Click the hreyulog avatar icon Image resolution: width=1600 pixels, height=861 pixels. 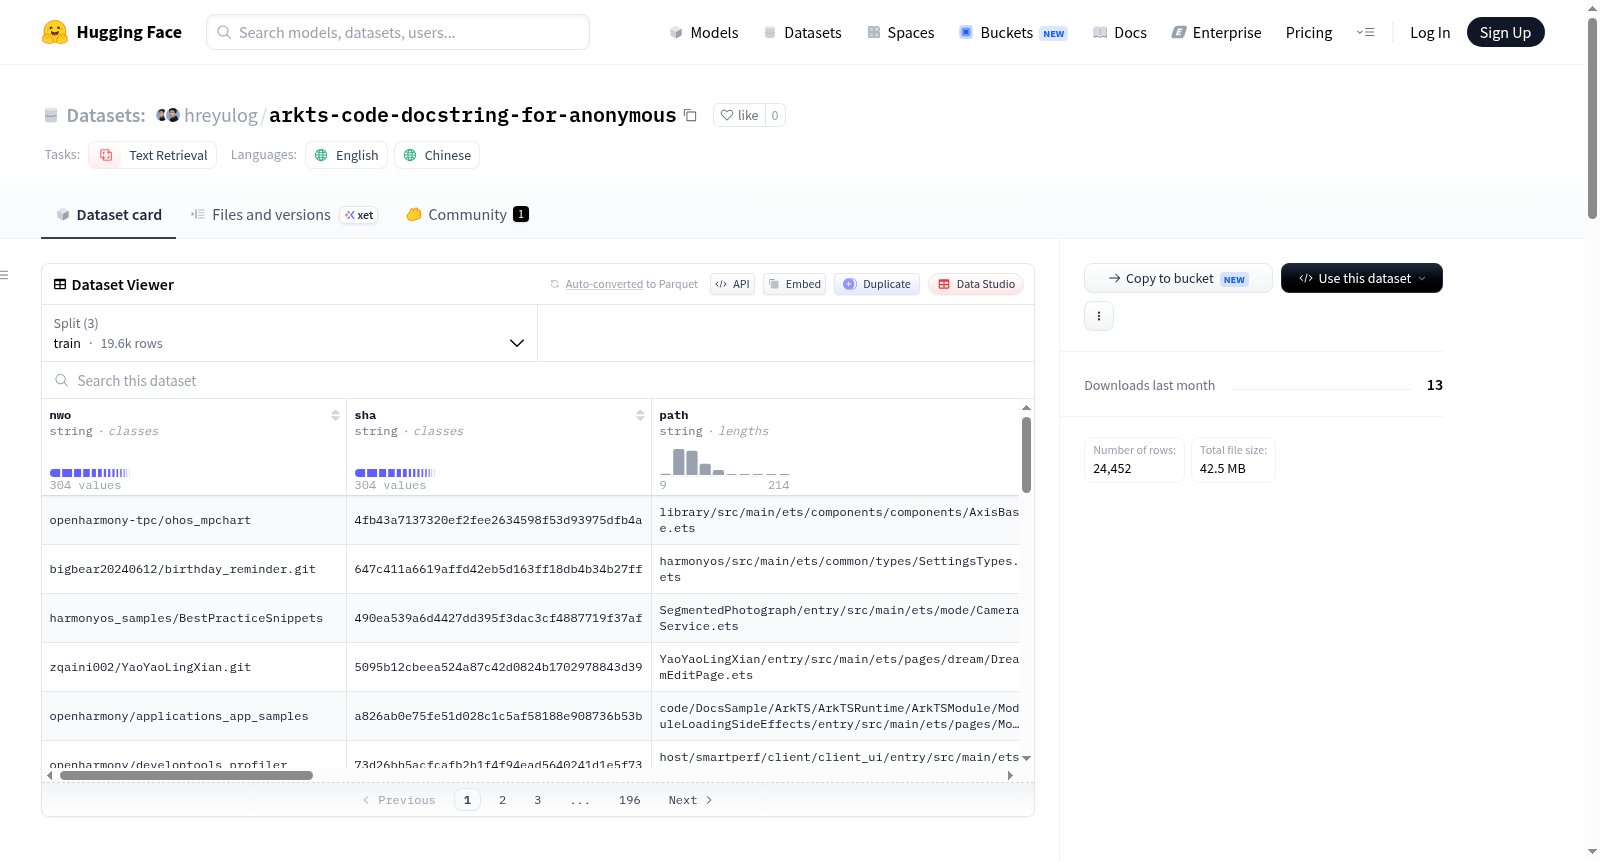[x=168, y=115]
